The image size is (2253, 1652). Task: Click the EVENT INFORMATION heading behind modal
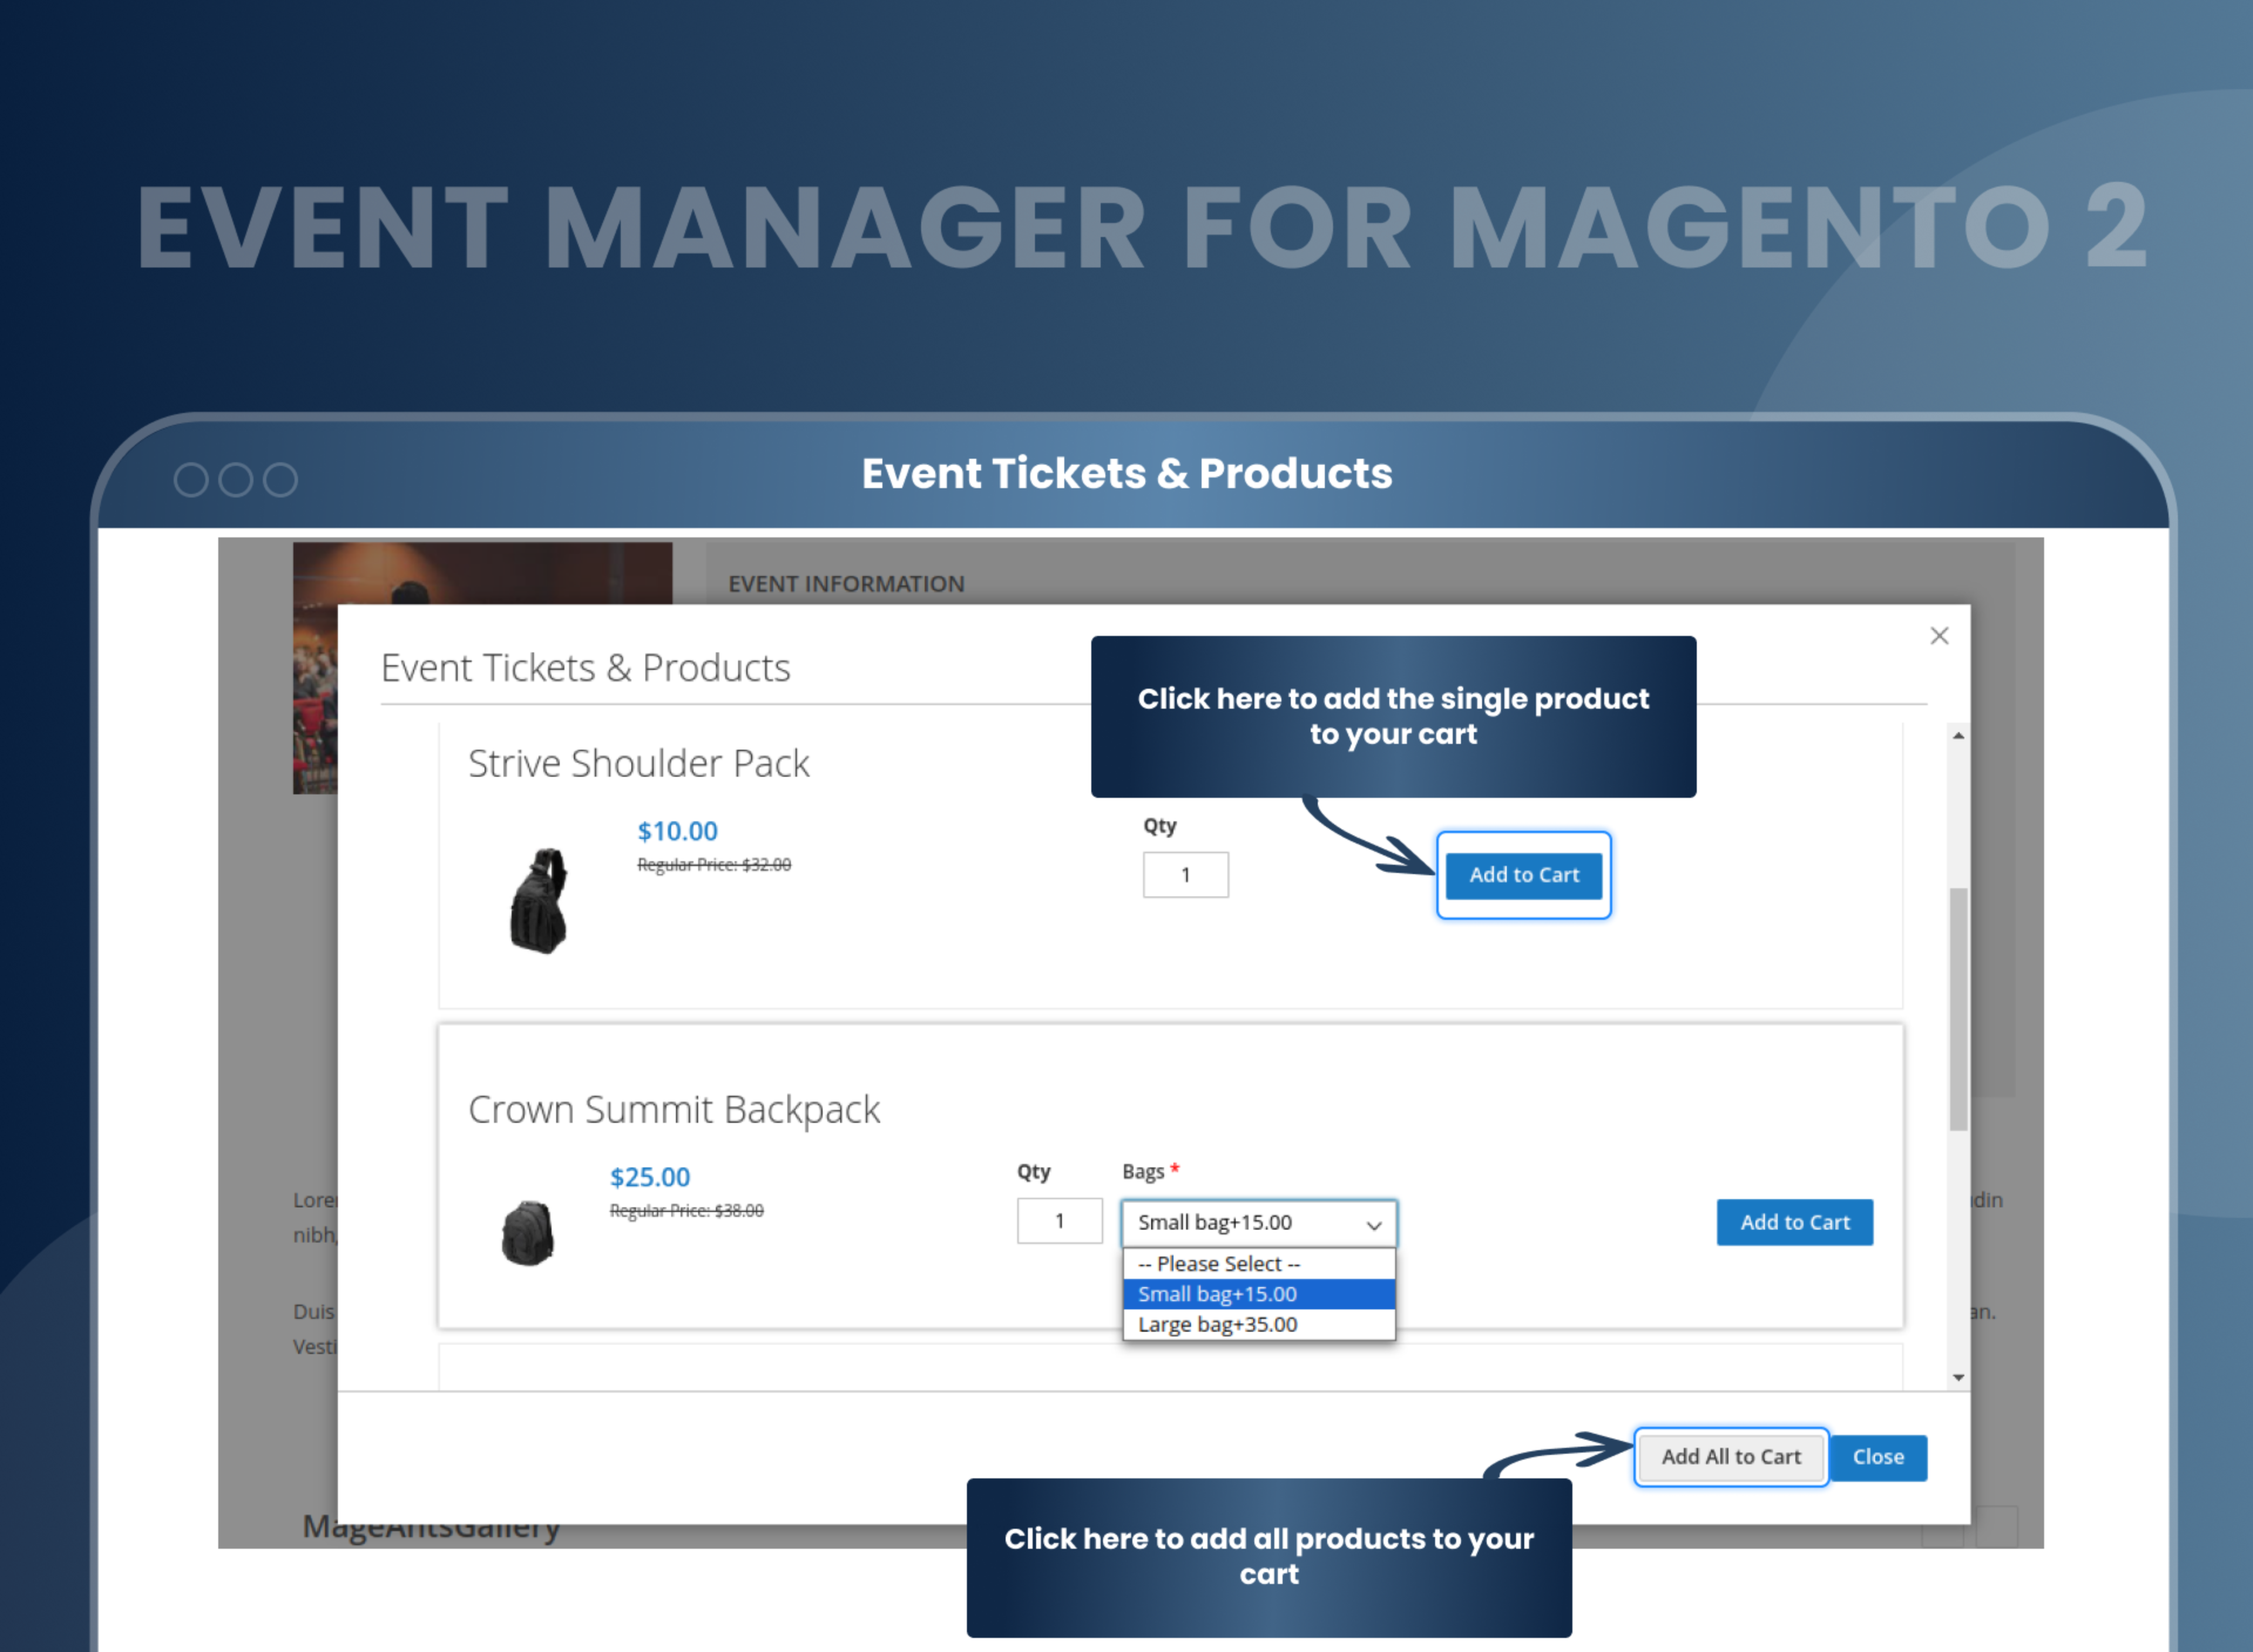tap(846, 584)
